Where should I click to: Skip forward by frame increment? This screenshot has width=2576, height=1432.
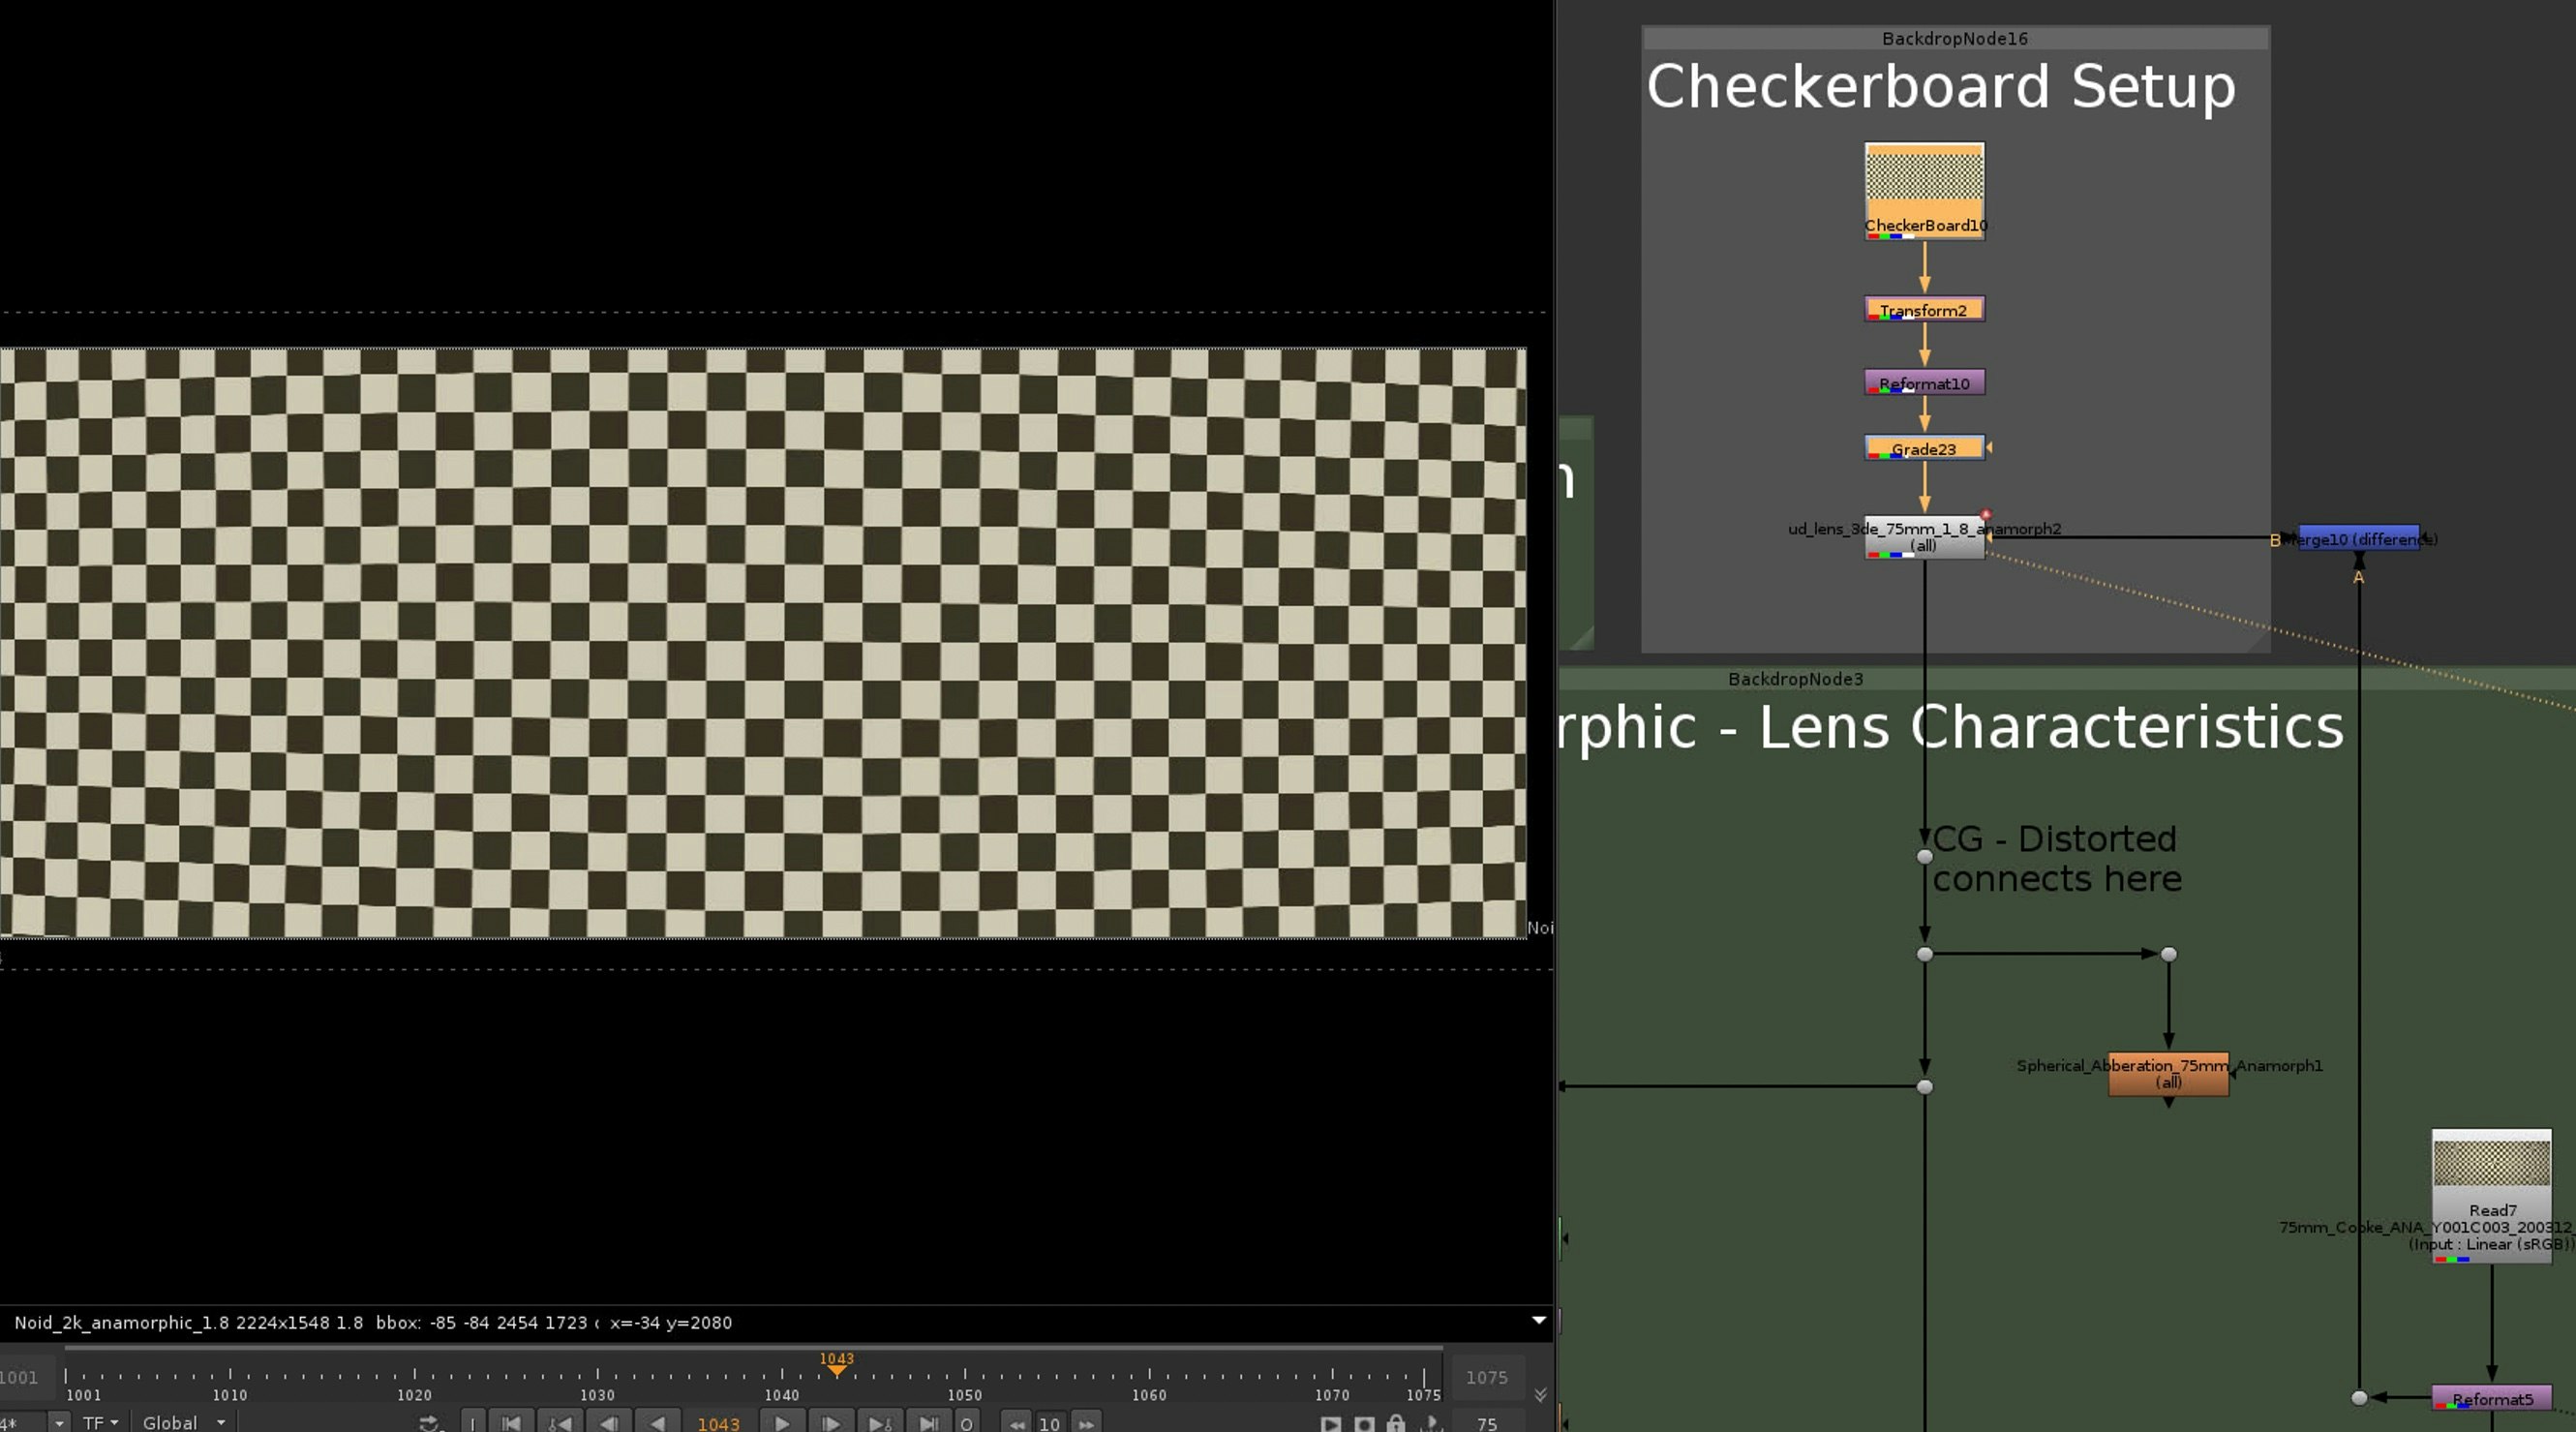pyautogui.click(x=1086, y=1423)
